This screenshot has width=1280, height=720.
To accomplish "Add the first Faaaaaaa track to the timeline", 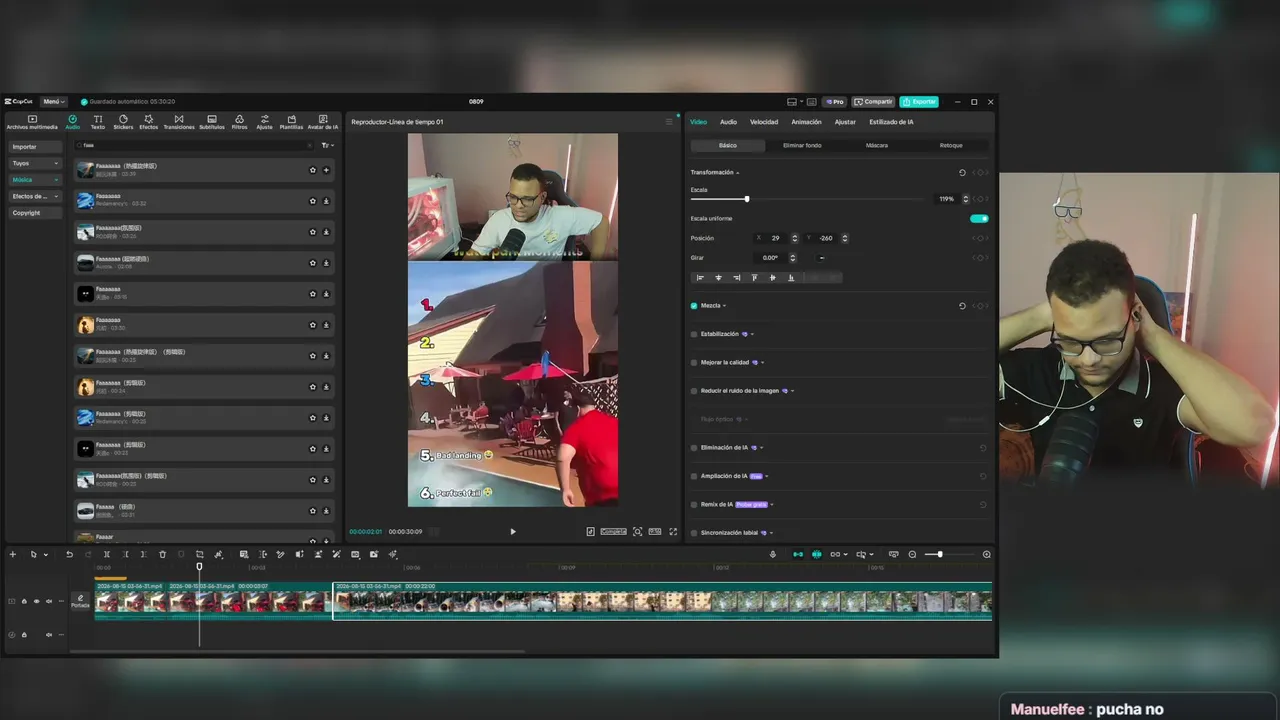I will (x=326, y=170).
